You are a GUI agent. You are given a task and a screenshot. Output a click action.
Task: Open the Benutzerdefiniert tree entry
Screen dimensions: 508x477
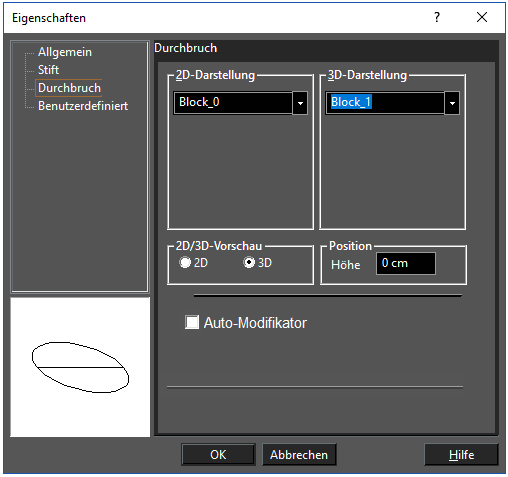[x=83, y=106]
